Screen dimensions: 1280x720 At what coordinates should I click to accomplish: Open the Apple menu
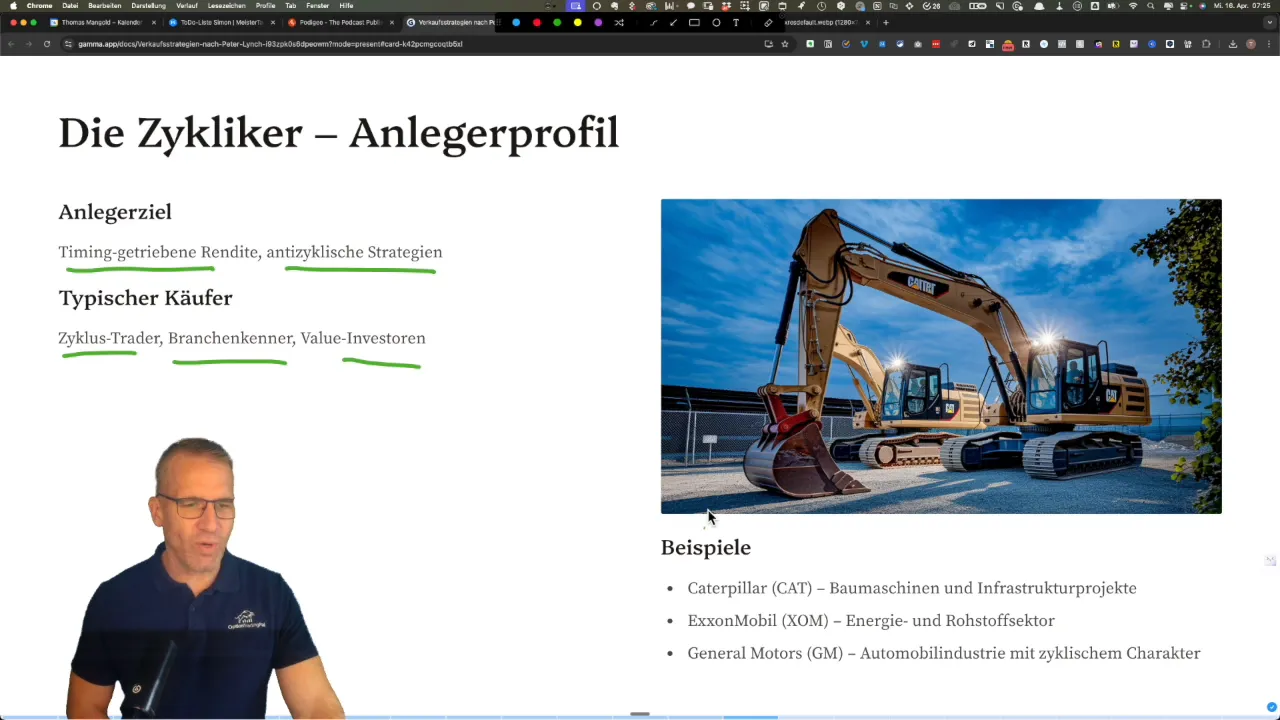(x=13, y=6)
